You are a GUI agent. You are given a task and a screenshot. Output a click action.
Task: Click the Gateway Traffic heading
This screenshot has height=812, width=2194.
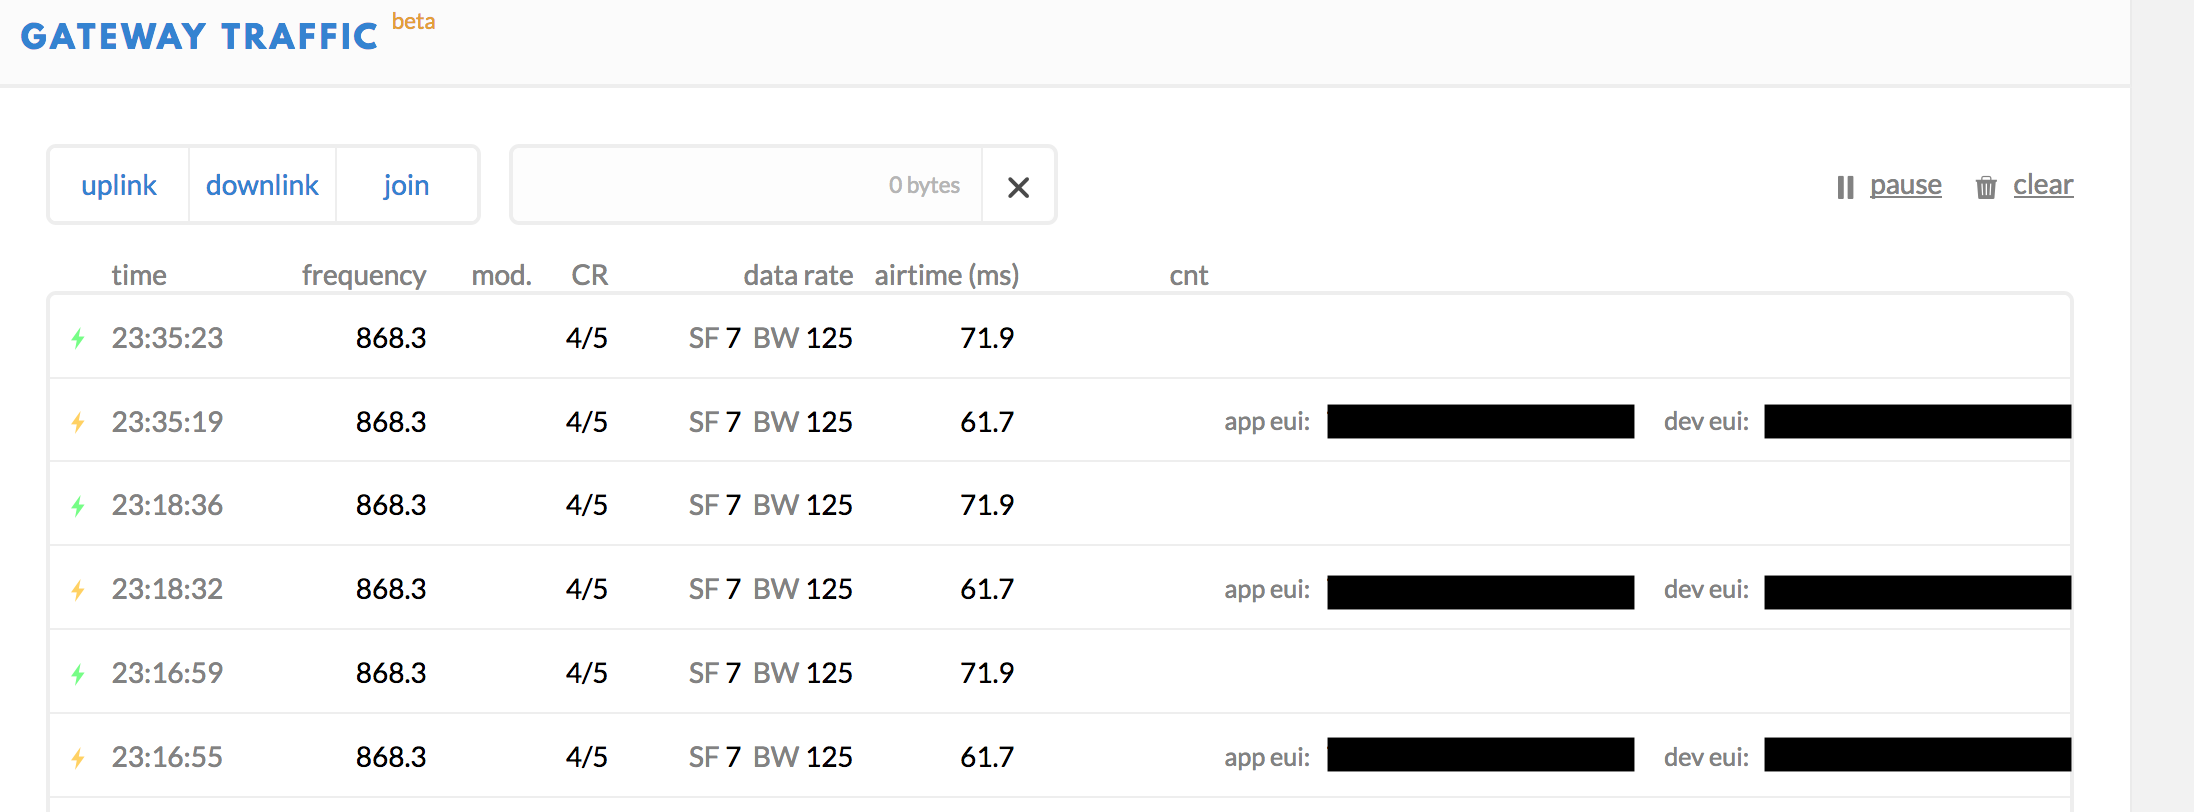(x=199, y=37)
